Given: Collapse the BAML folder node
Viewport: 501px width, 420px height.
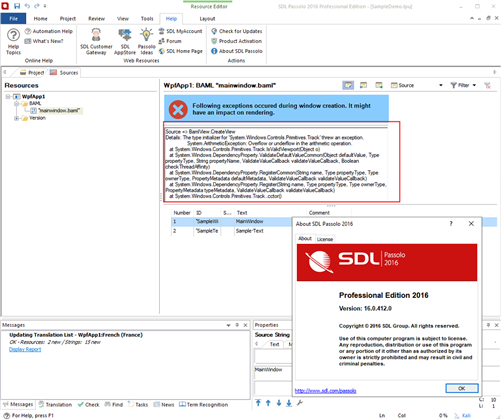Looking at the screenshot, I should [16, 104].
